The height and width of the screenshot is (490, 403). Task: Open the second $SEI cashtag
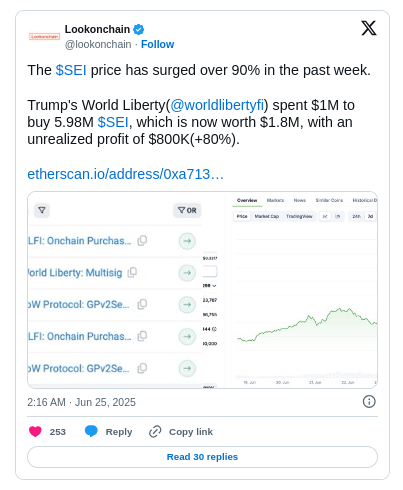(x=113, y=122)
